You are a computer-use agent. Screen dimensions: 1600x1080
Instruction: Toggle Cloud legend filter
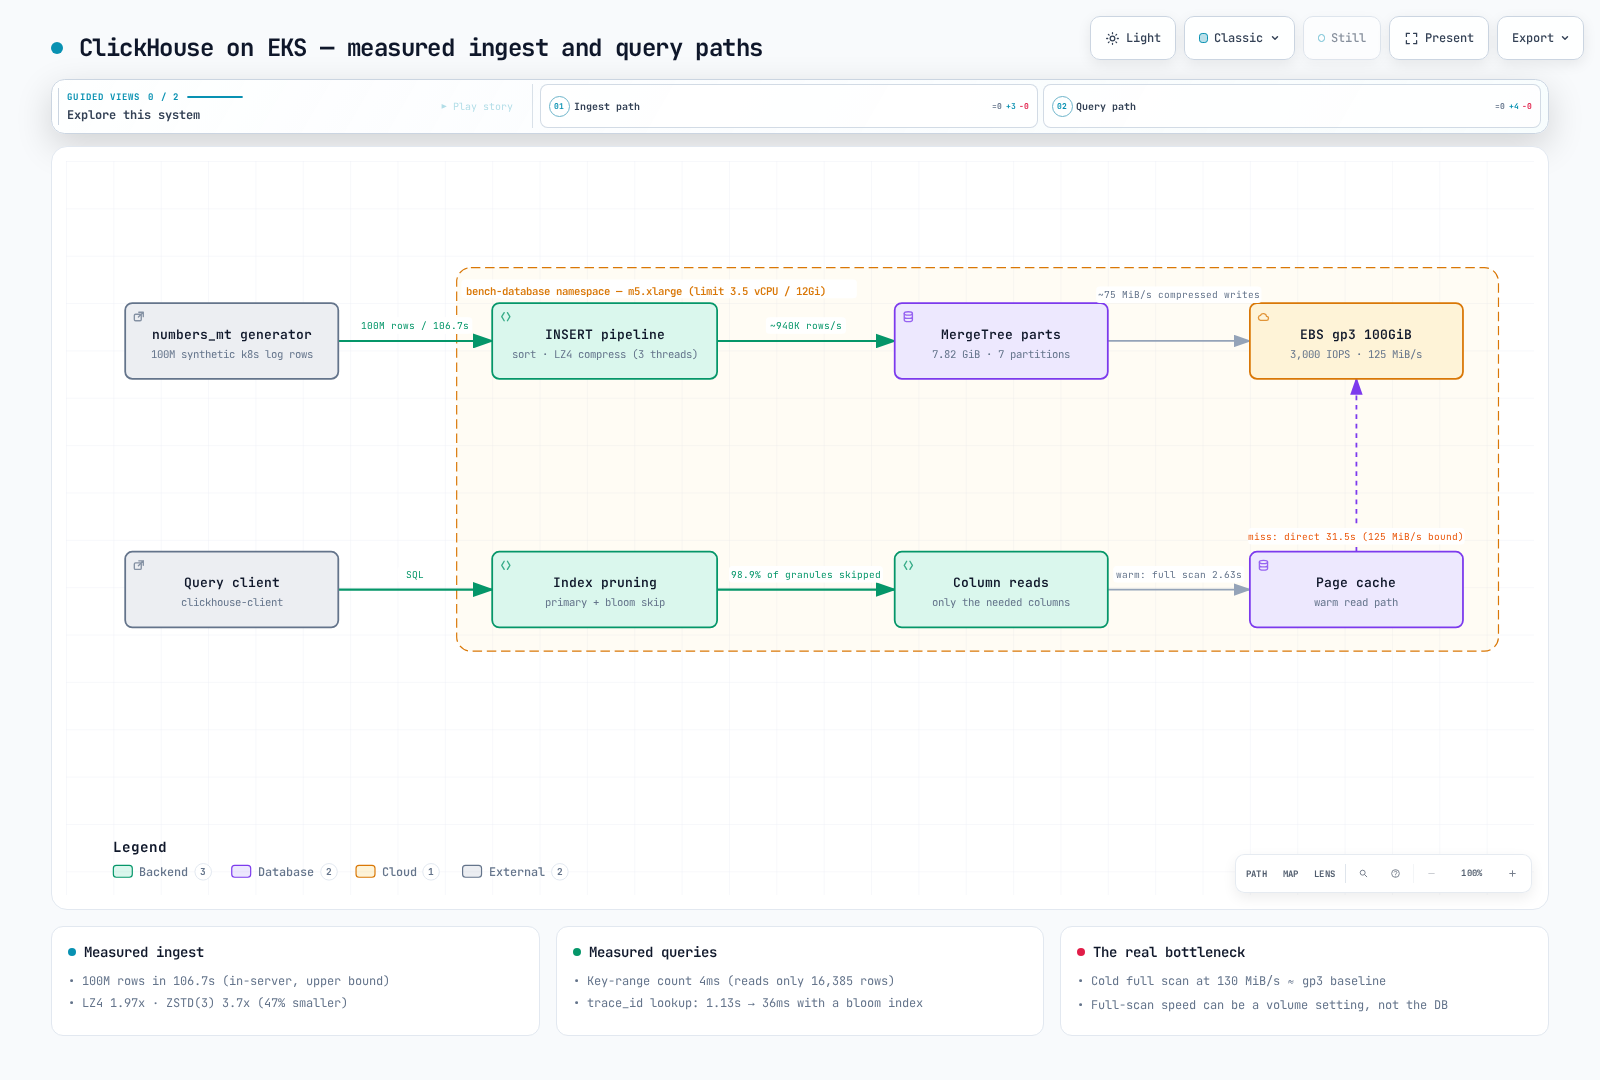(x=396, y=872)
